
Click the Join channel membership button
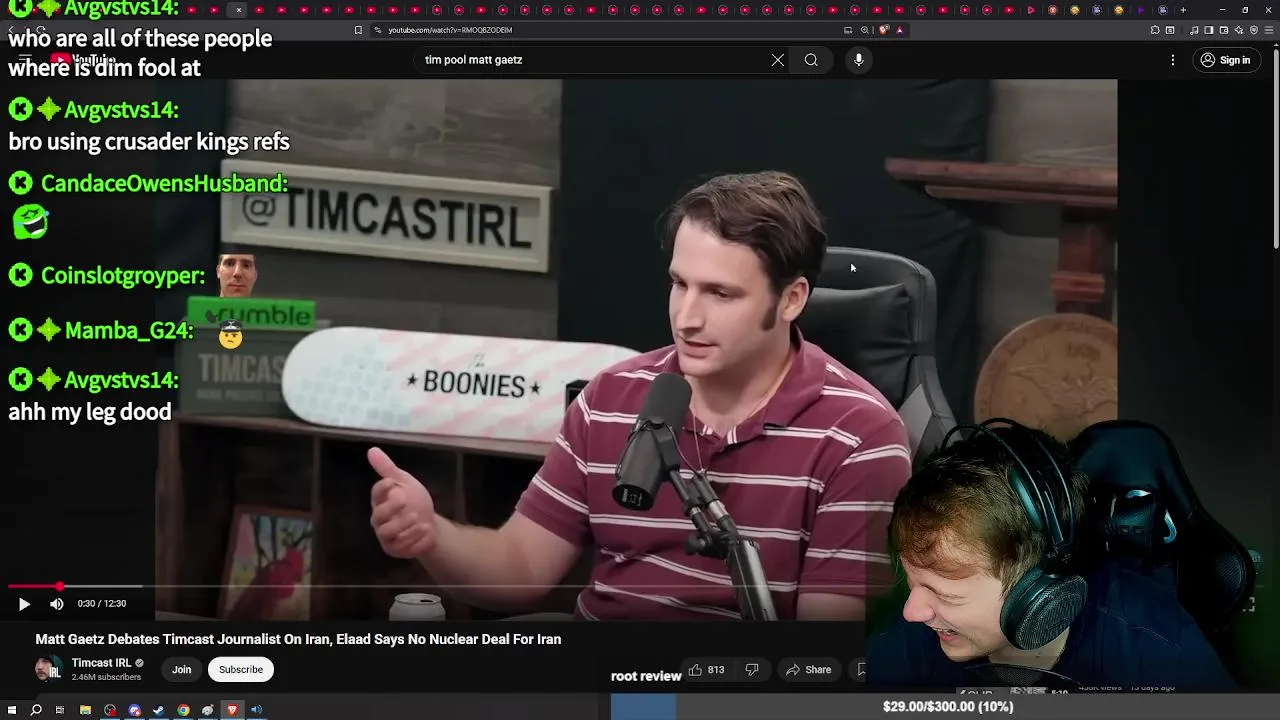pyautogui.click(x=181, y=670)
